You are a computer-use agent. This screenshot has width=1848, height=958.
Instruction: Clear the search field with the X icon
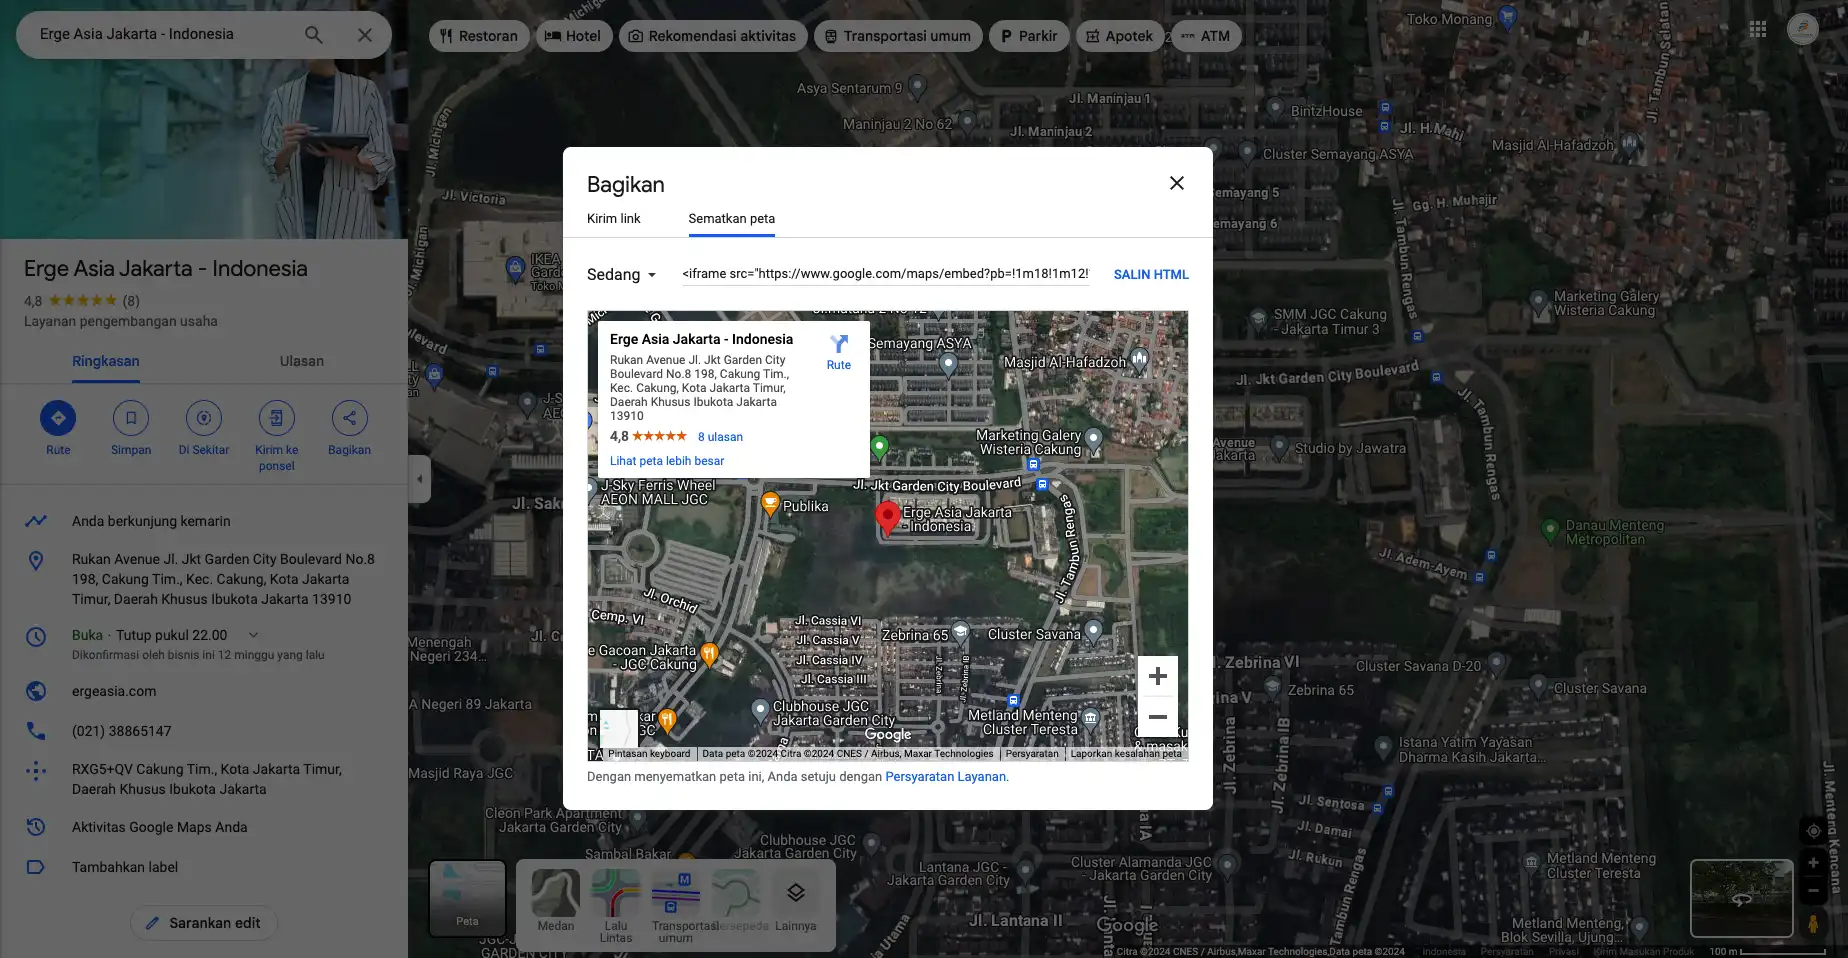click(x=365, y=34)
